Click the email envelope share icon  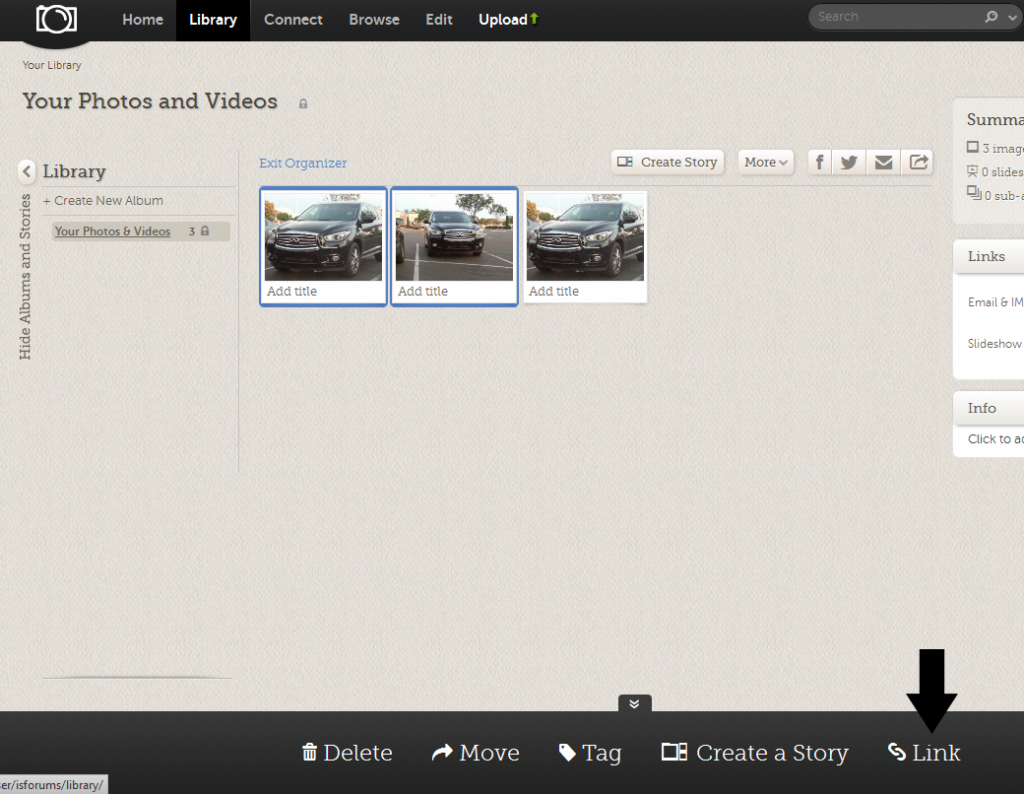(x=883, y=162)
